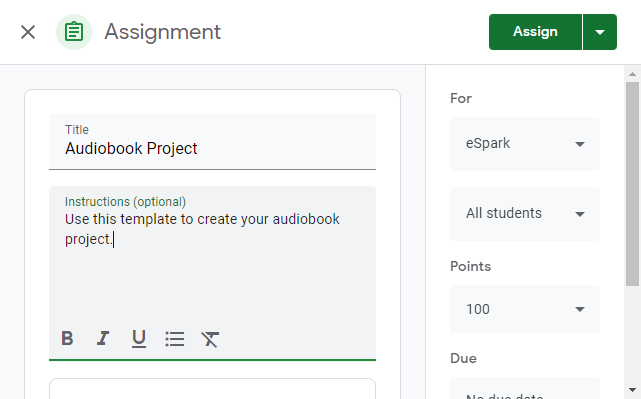Toggle italic formatting
This screenshot has height=399, width=641.
(103, 338)
